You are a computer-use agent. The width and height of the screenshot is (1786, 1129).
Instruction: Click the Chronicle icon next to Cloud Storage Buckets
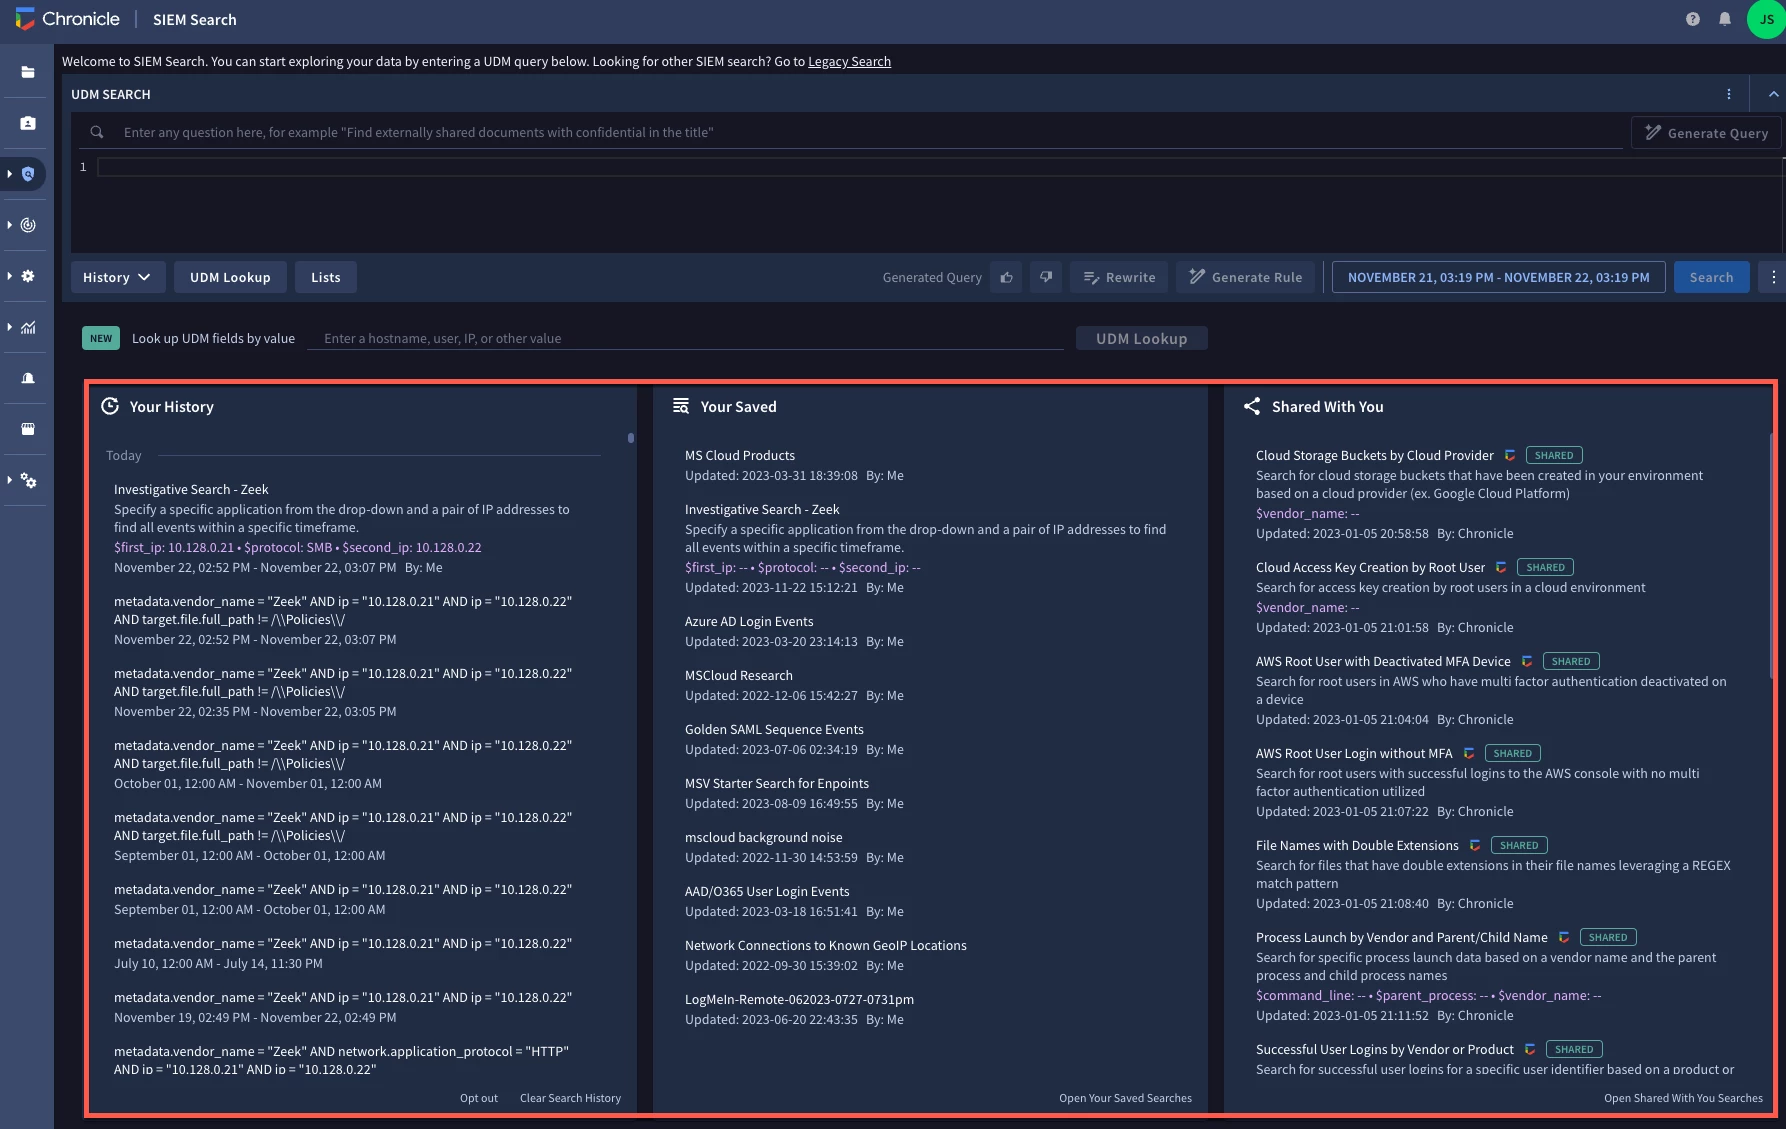click(x=1510, y=455)
